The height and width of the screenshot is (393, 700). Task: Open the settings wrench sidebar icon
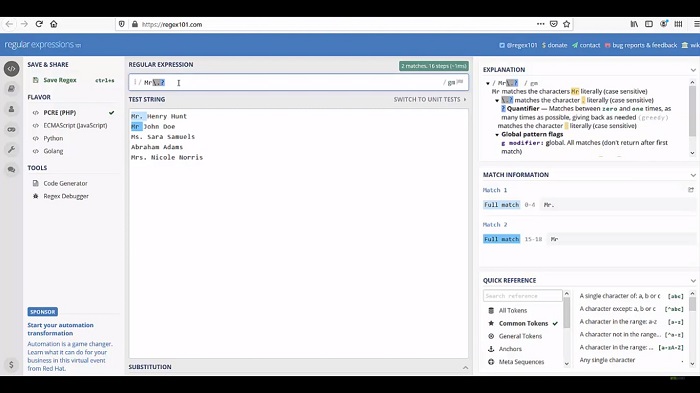12,150
